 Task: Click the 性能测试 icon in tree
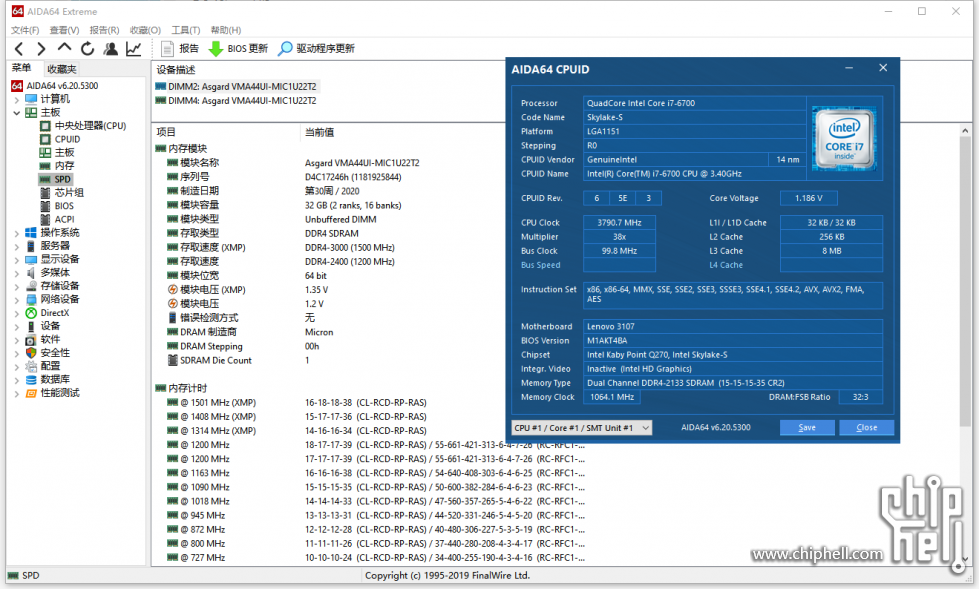click(31, 393)
